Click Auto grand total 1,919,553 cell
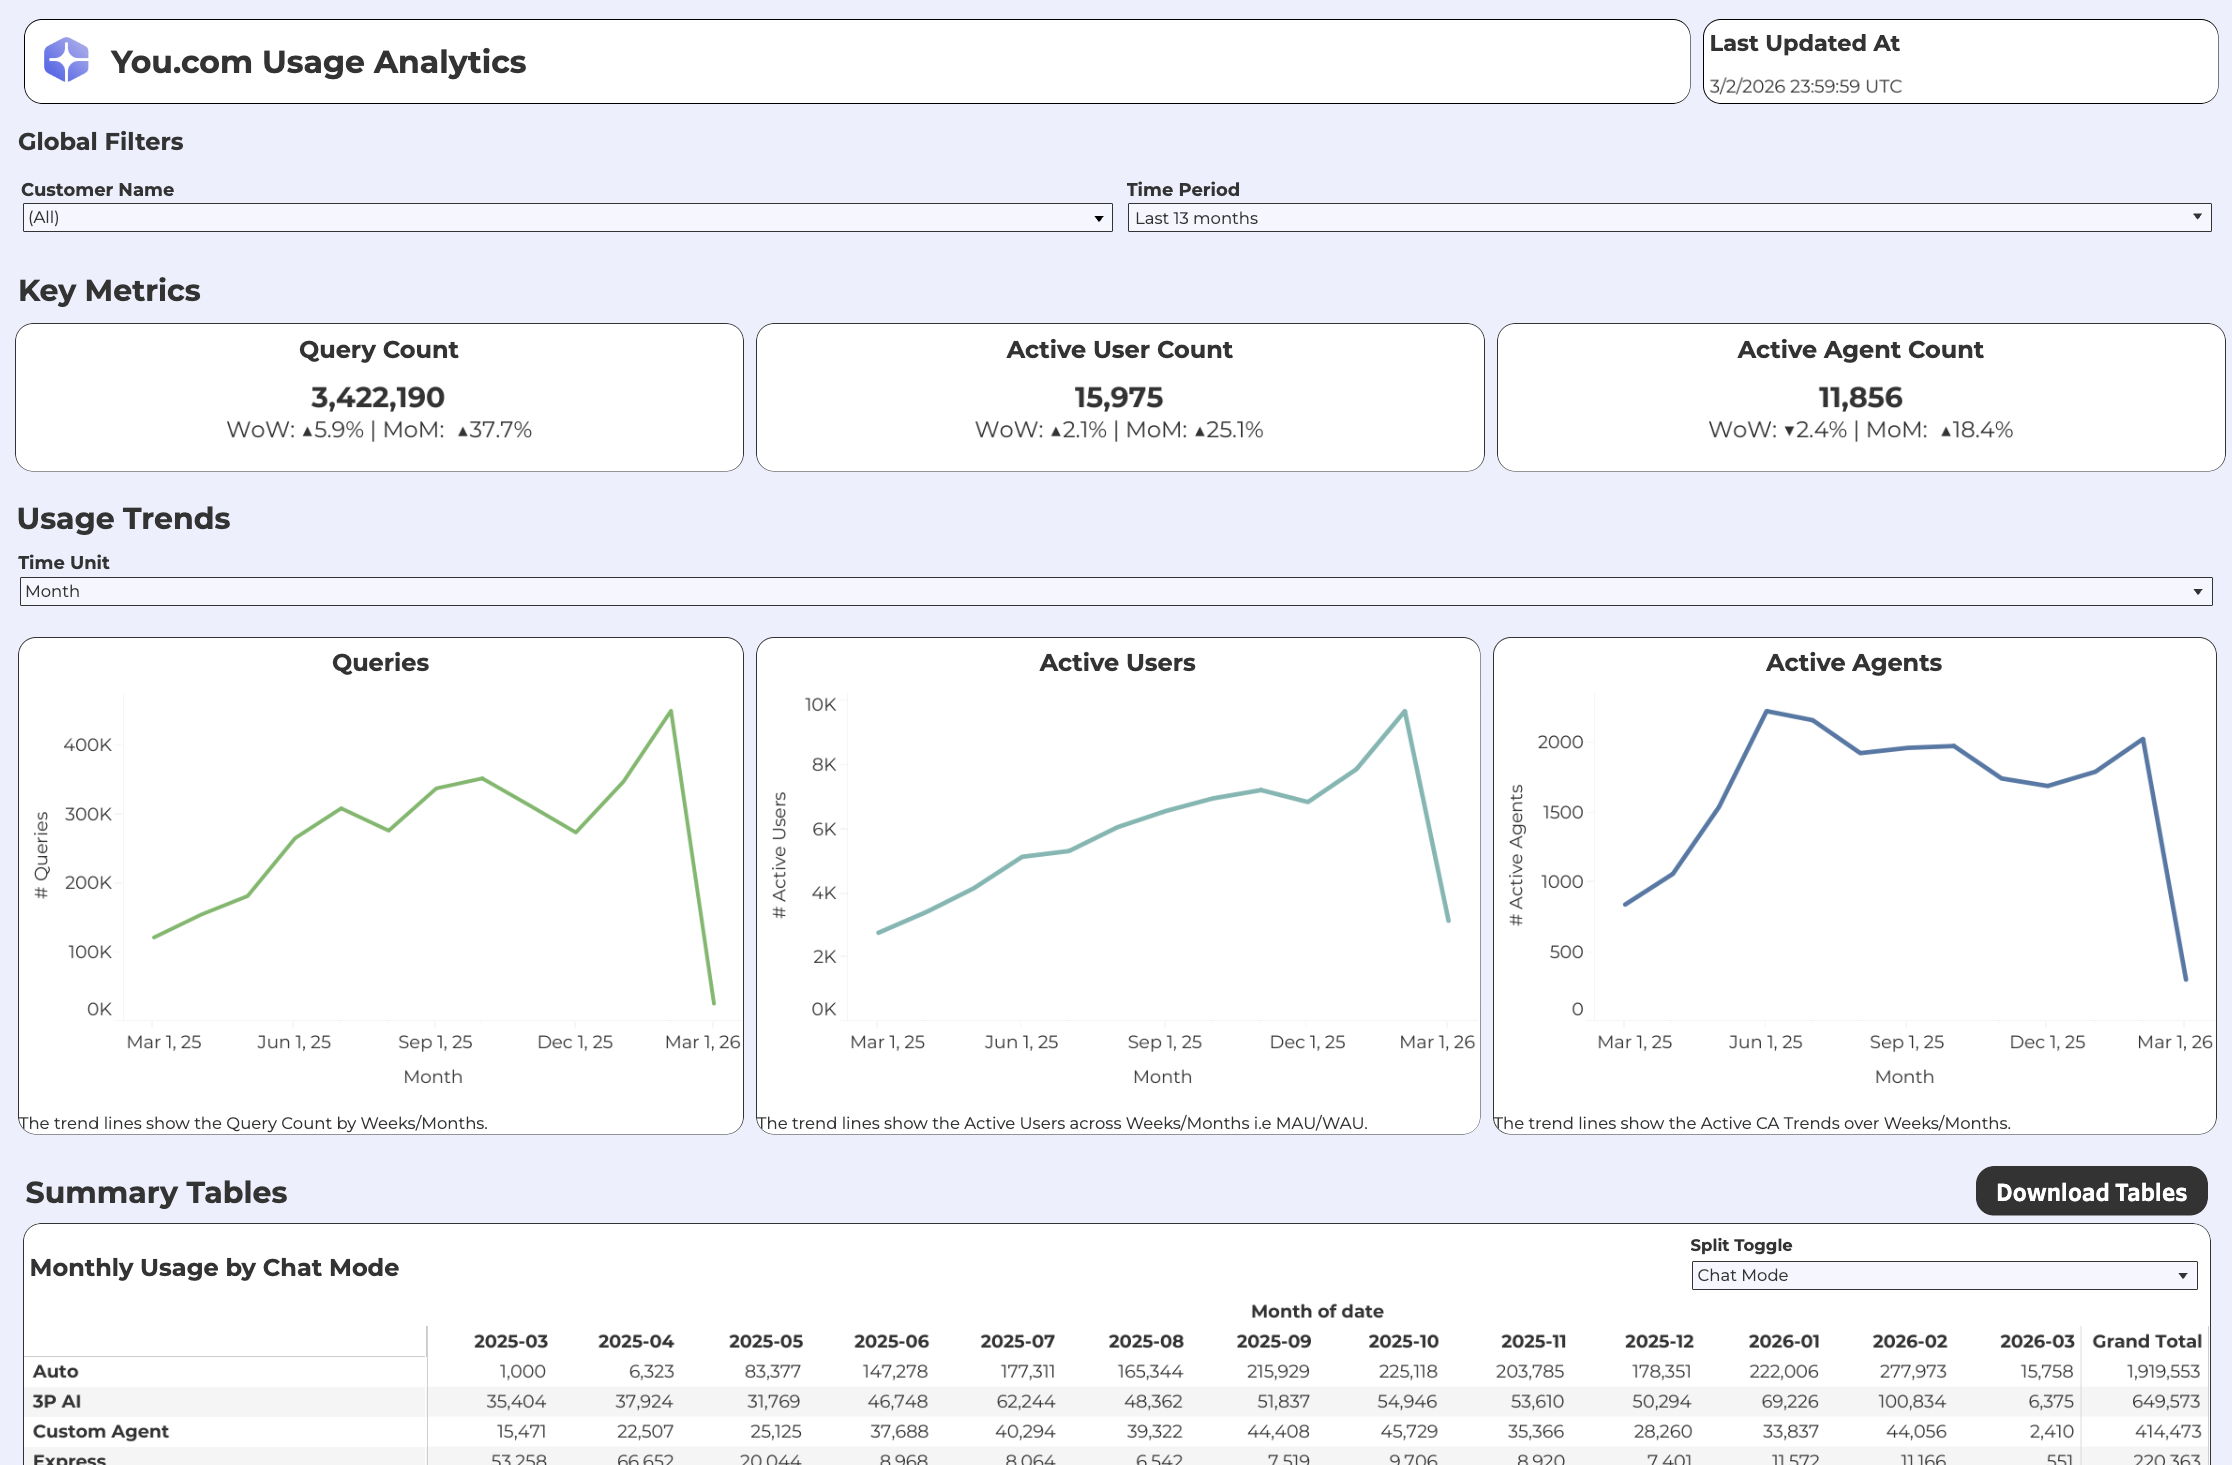Viewport: 2232px width, 1465px height. point(2163,1371)
